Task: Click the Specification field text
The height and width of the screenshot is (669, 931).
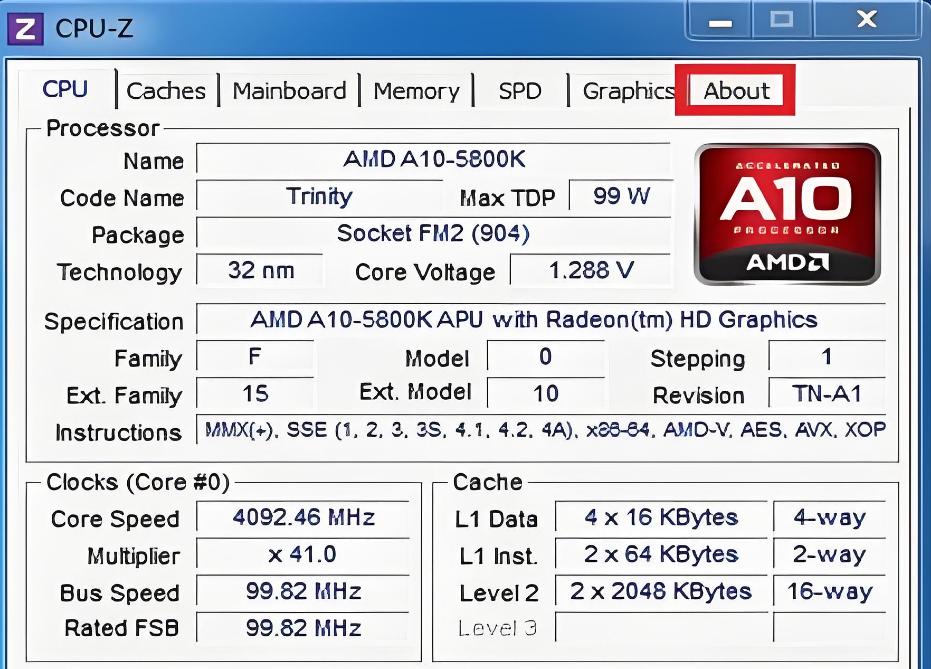Action: click(x=541, y=319)
